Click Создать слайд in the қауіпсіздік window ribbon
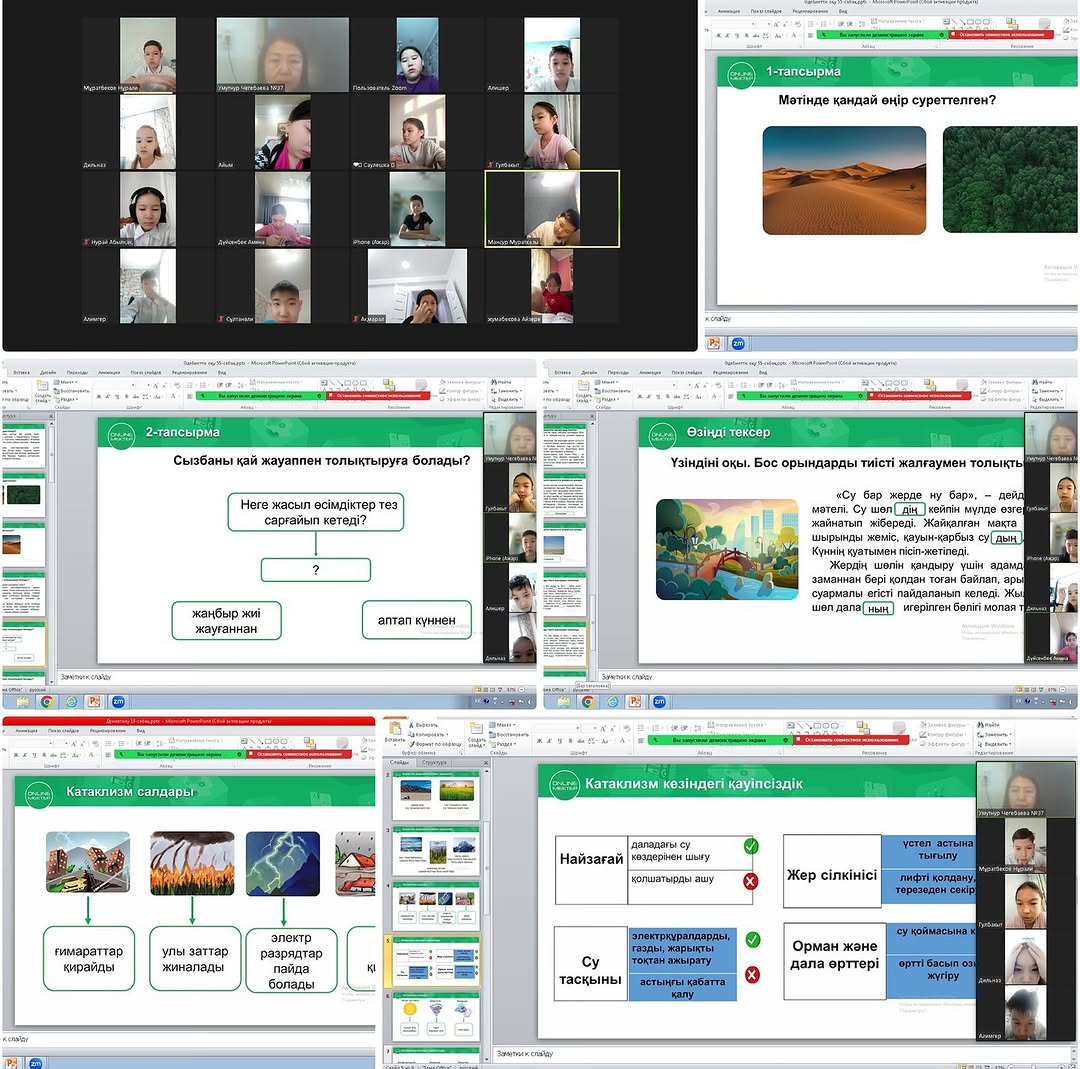1080x1069 pixels. click(477, 736)
